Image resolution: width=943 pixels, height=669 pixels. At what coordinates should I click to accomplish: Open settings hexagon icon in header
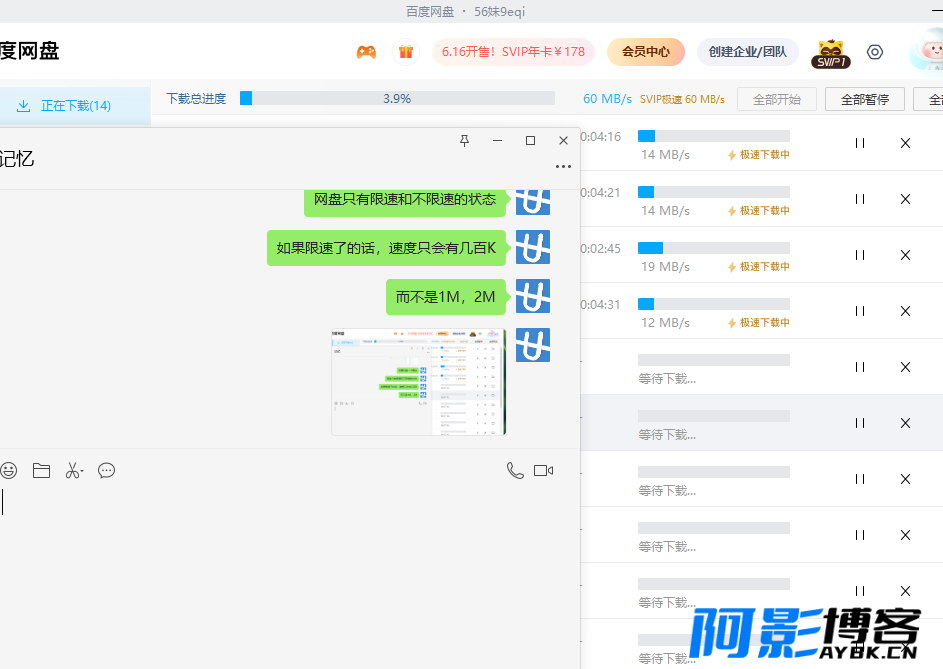point(875,52)
